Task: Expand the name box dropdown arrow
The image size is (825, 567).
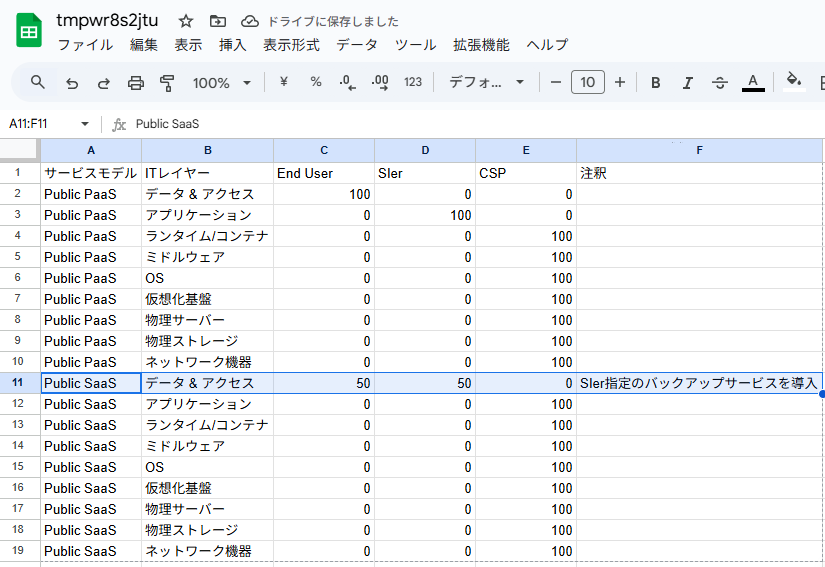Action: 85,124
